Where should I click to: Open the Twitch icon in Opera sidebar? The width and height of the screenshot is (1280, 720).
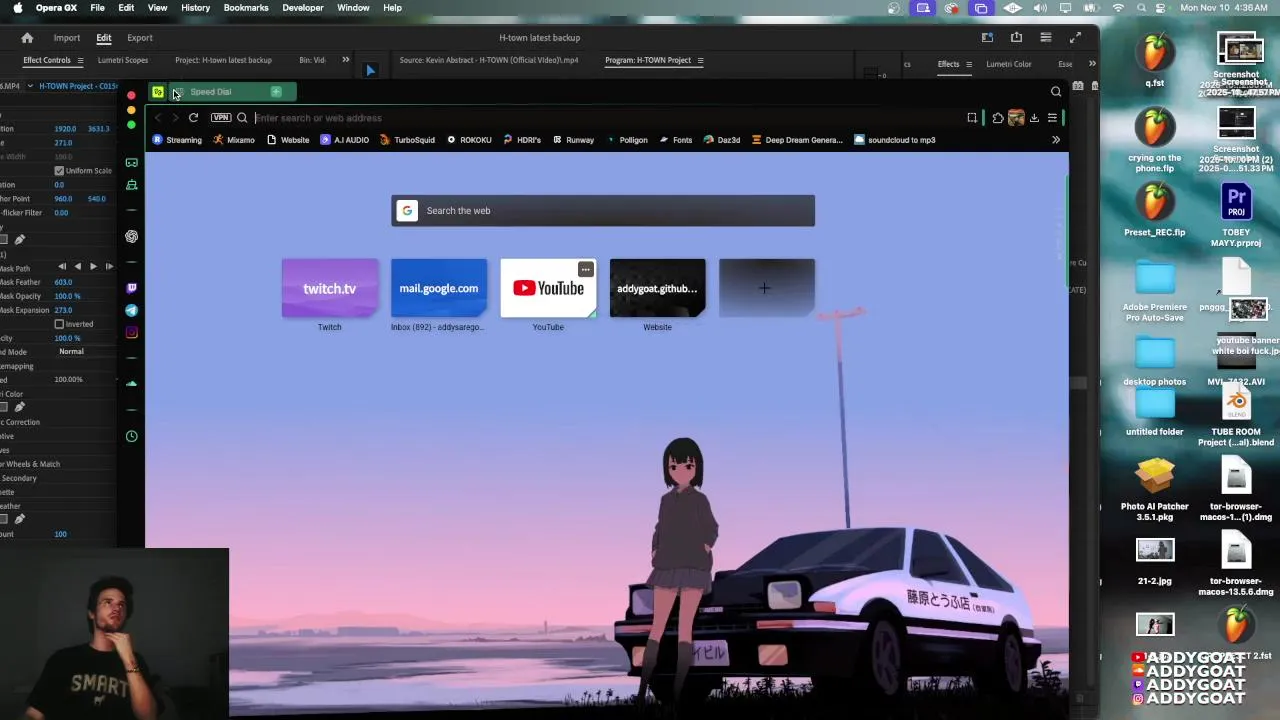pyautogui.click(x=131, y=288)
